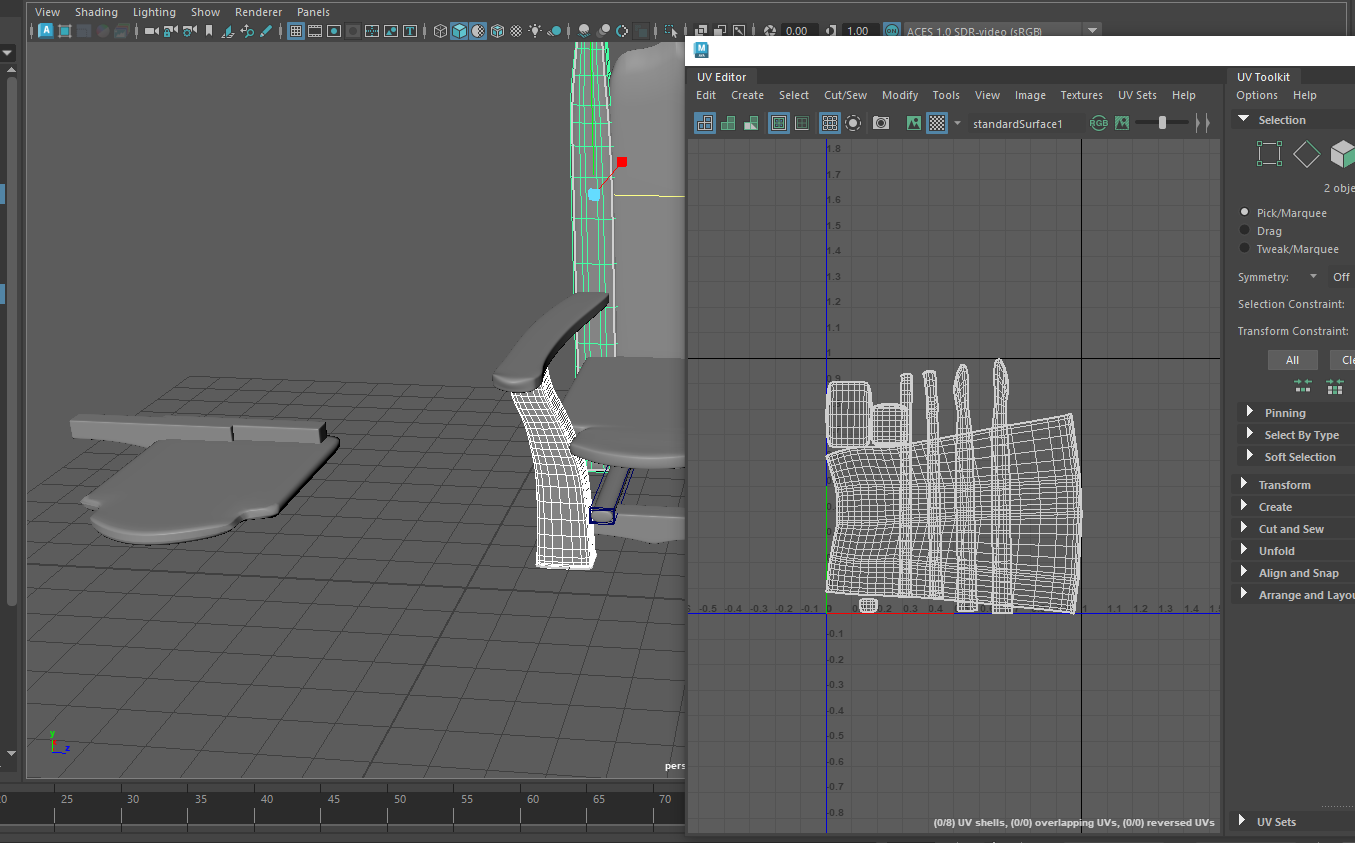Open the Textures menu in UV Editor

coord(1081,95)
